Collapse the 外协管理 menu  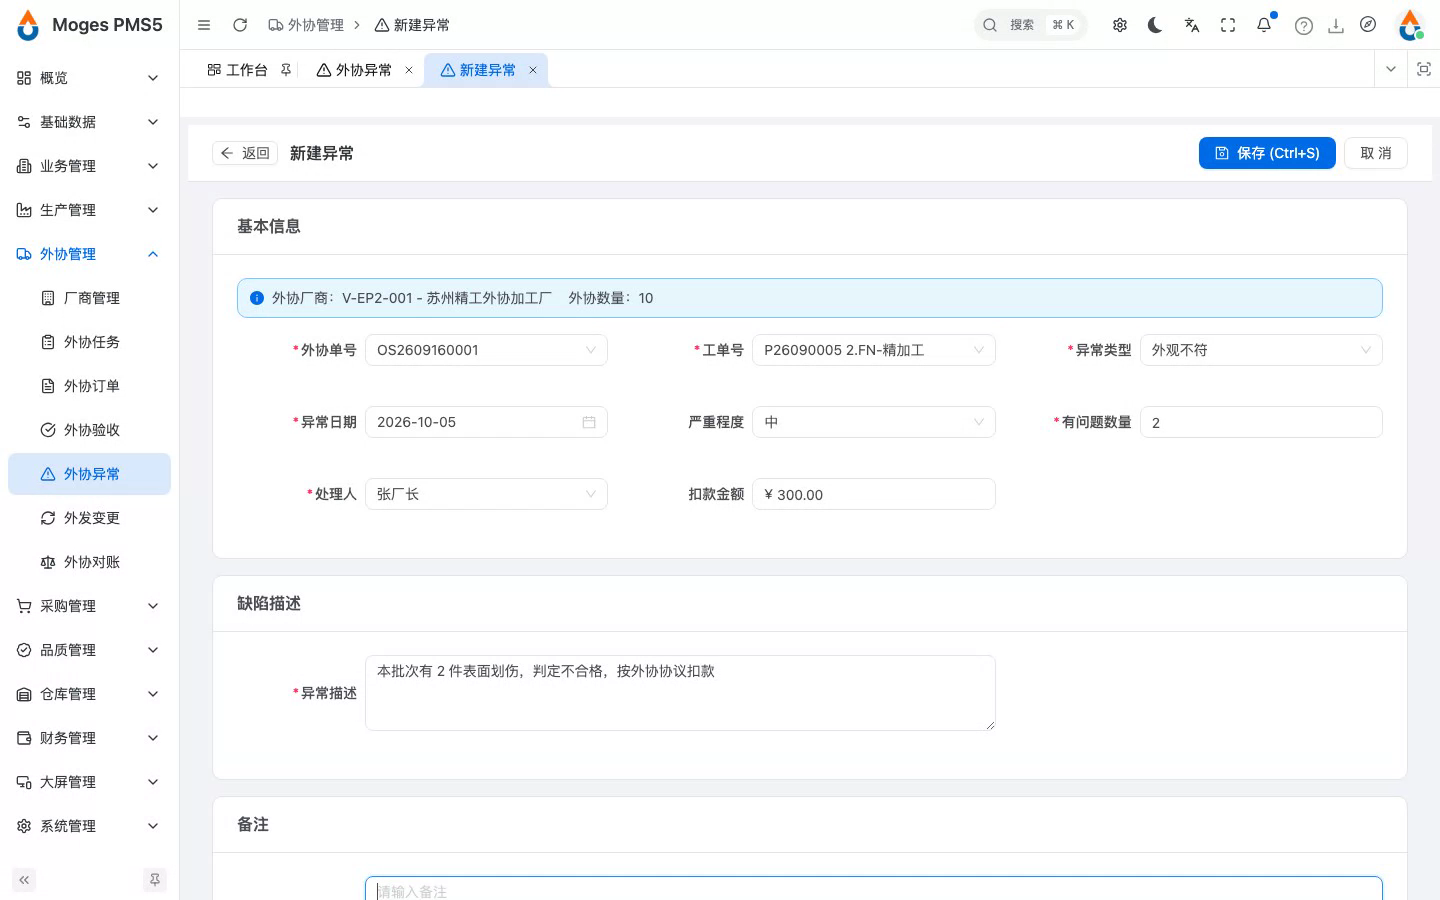(x=89, y=254)
